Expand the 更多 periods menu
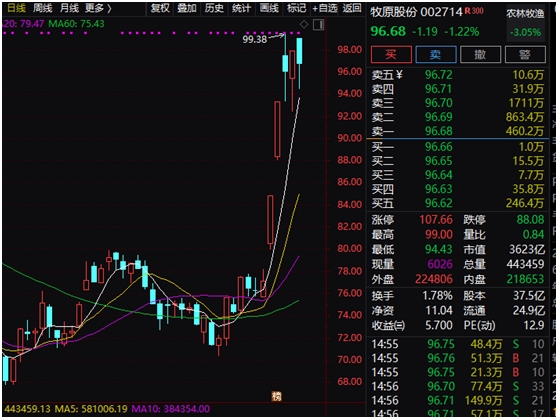558x419 pixels. [98, 8]
